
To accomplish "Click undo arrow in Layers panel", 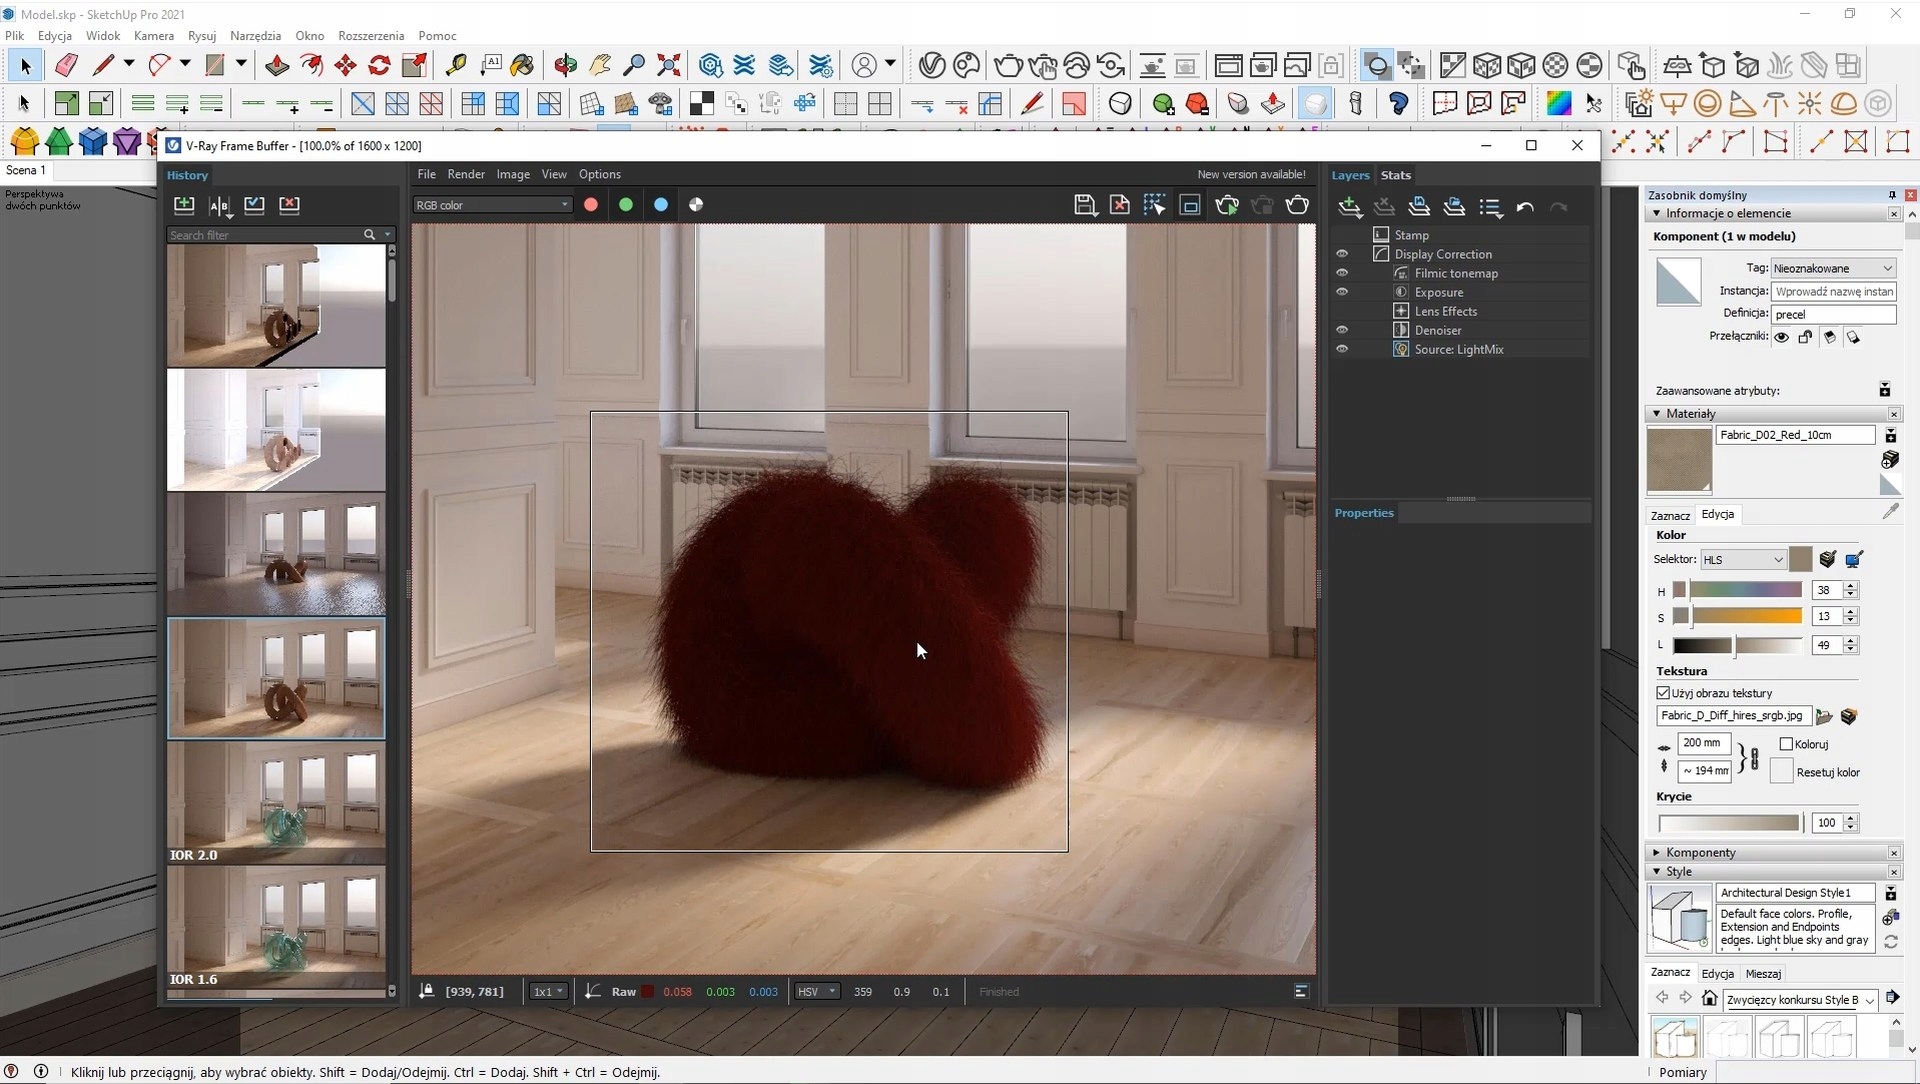I will tap(1525, 207).
